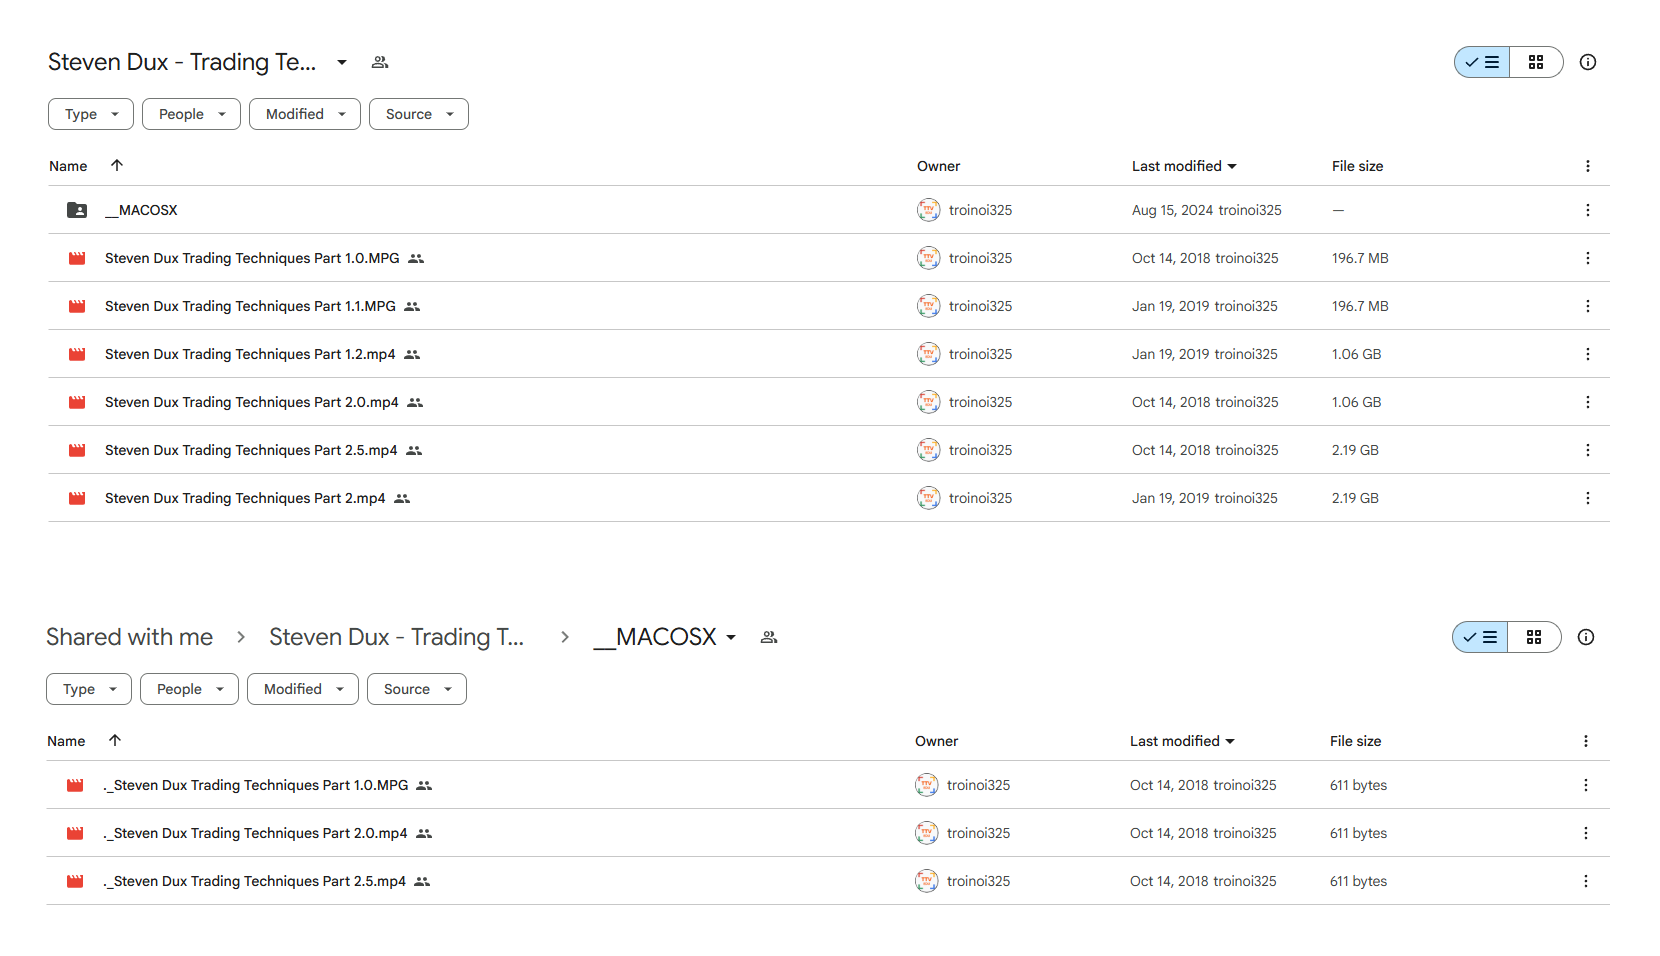Click the shared folder icon of the __MACOSX row
This screenshot has height=956, width=1660.
click(77, 210)
